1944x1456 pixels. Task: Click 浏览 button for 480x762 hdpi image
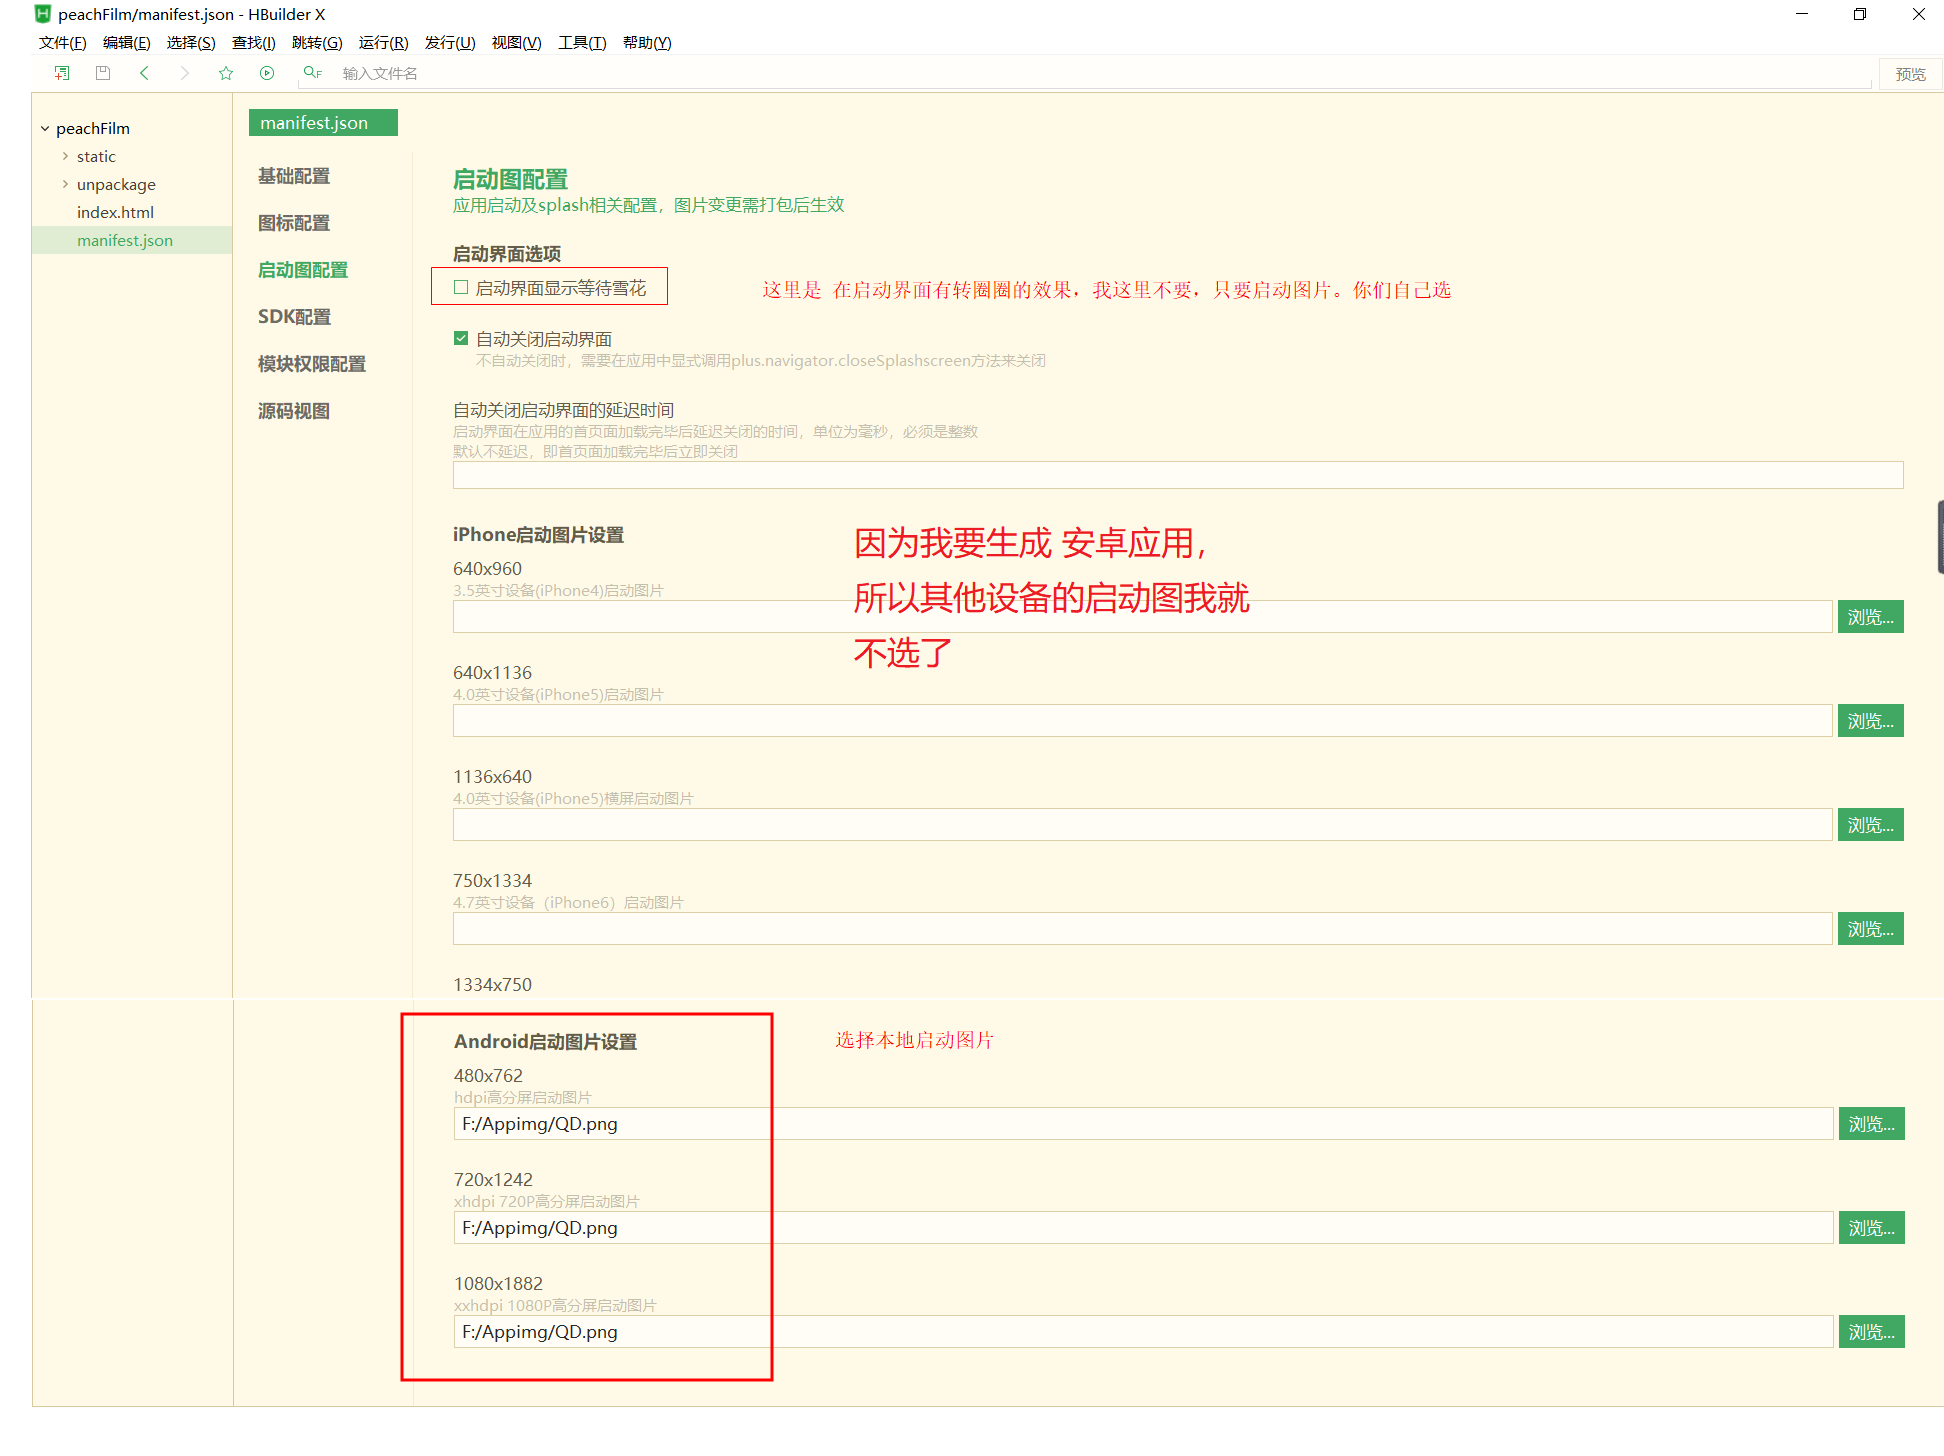1871,1123
